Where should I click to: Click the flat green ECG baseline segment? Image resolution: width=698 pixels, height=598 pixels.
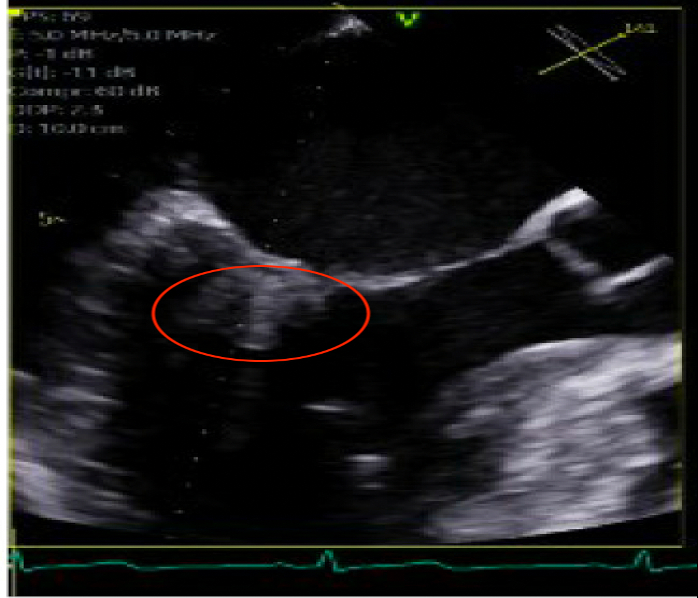point(480,567)
